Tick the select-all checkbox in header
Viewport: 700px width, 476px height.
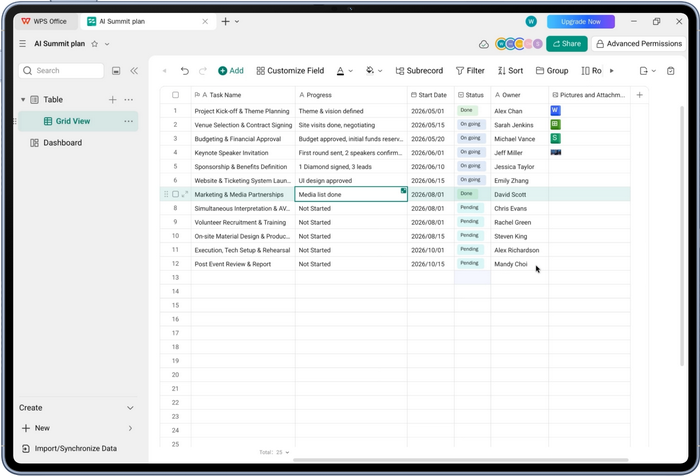click(x=175, y=95)
